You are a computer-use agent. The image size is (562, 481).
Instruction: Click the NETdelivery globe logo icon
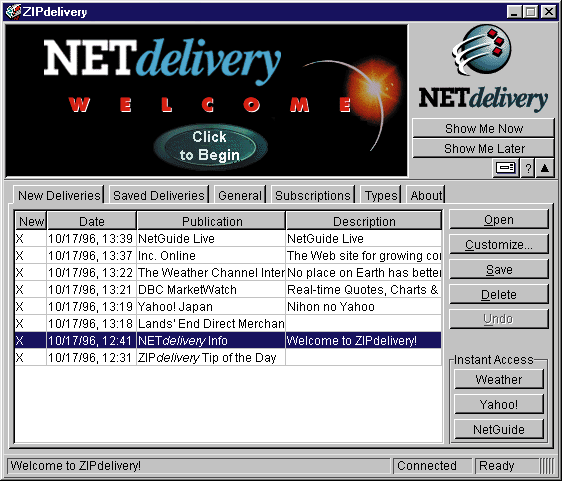482,50
